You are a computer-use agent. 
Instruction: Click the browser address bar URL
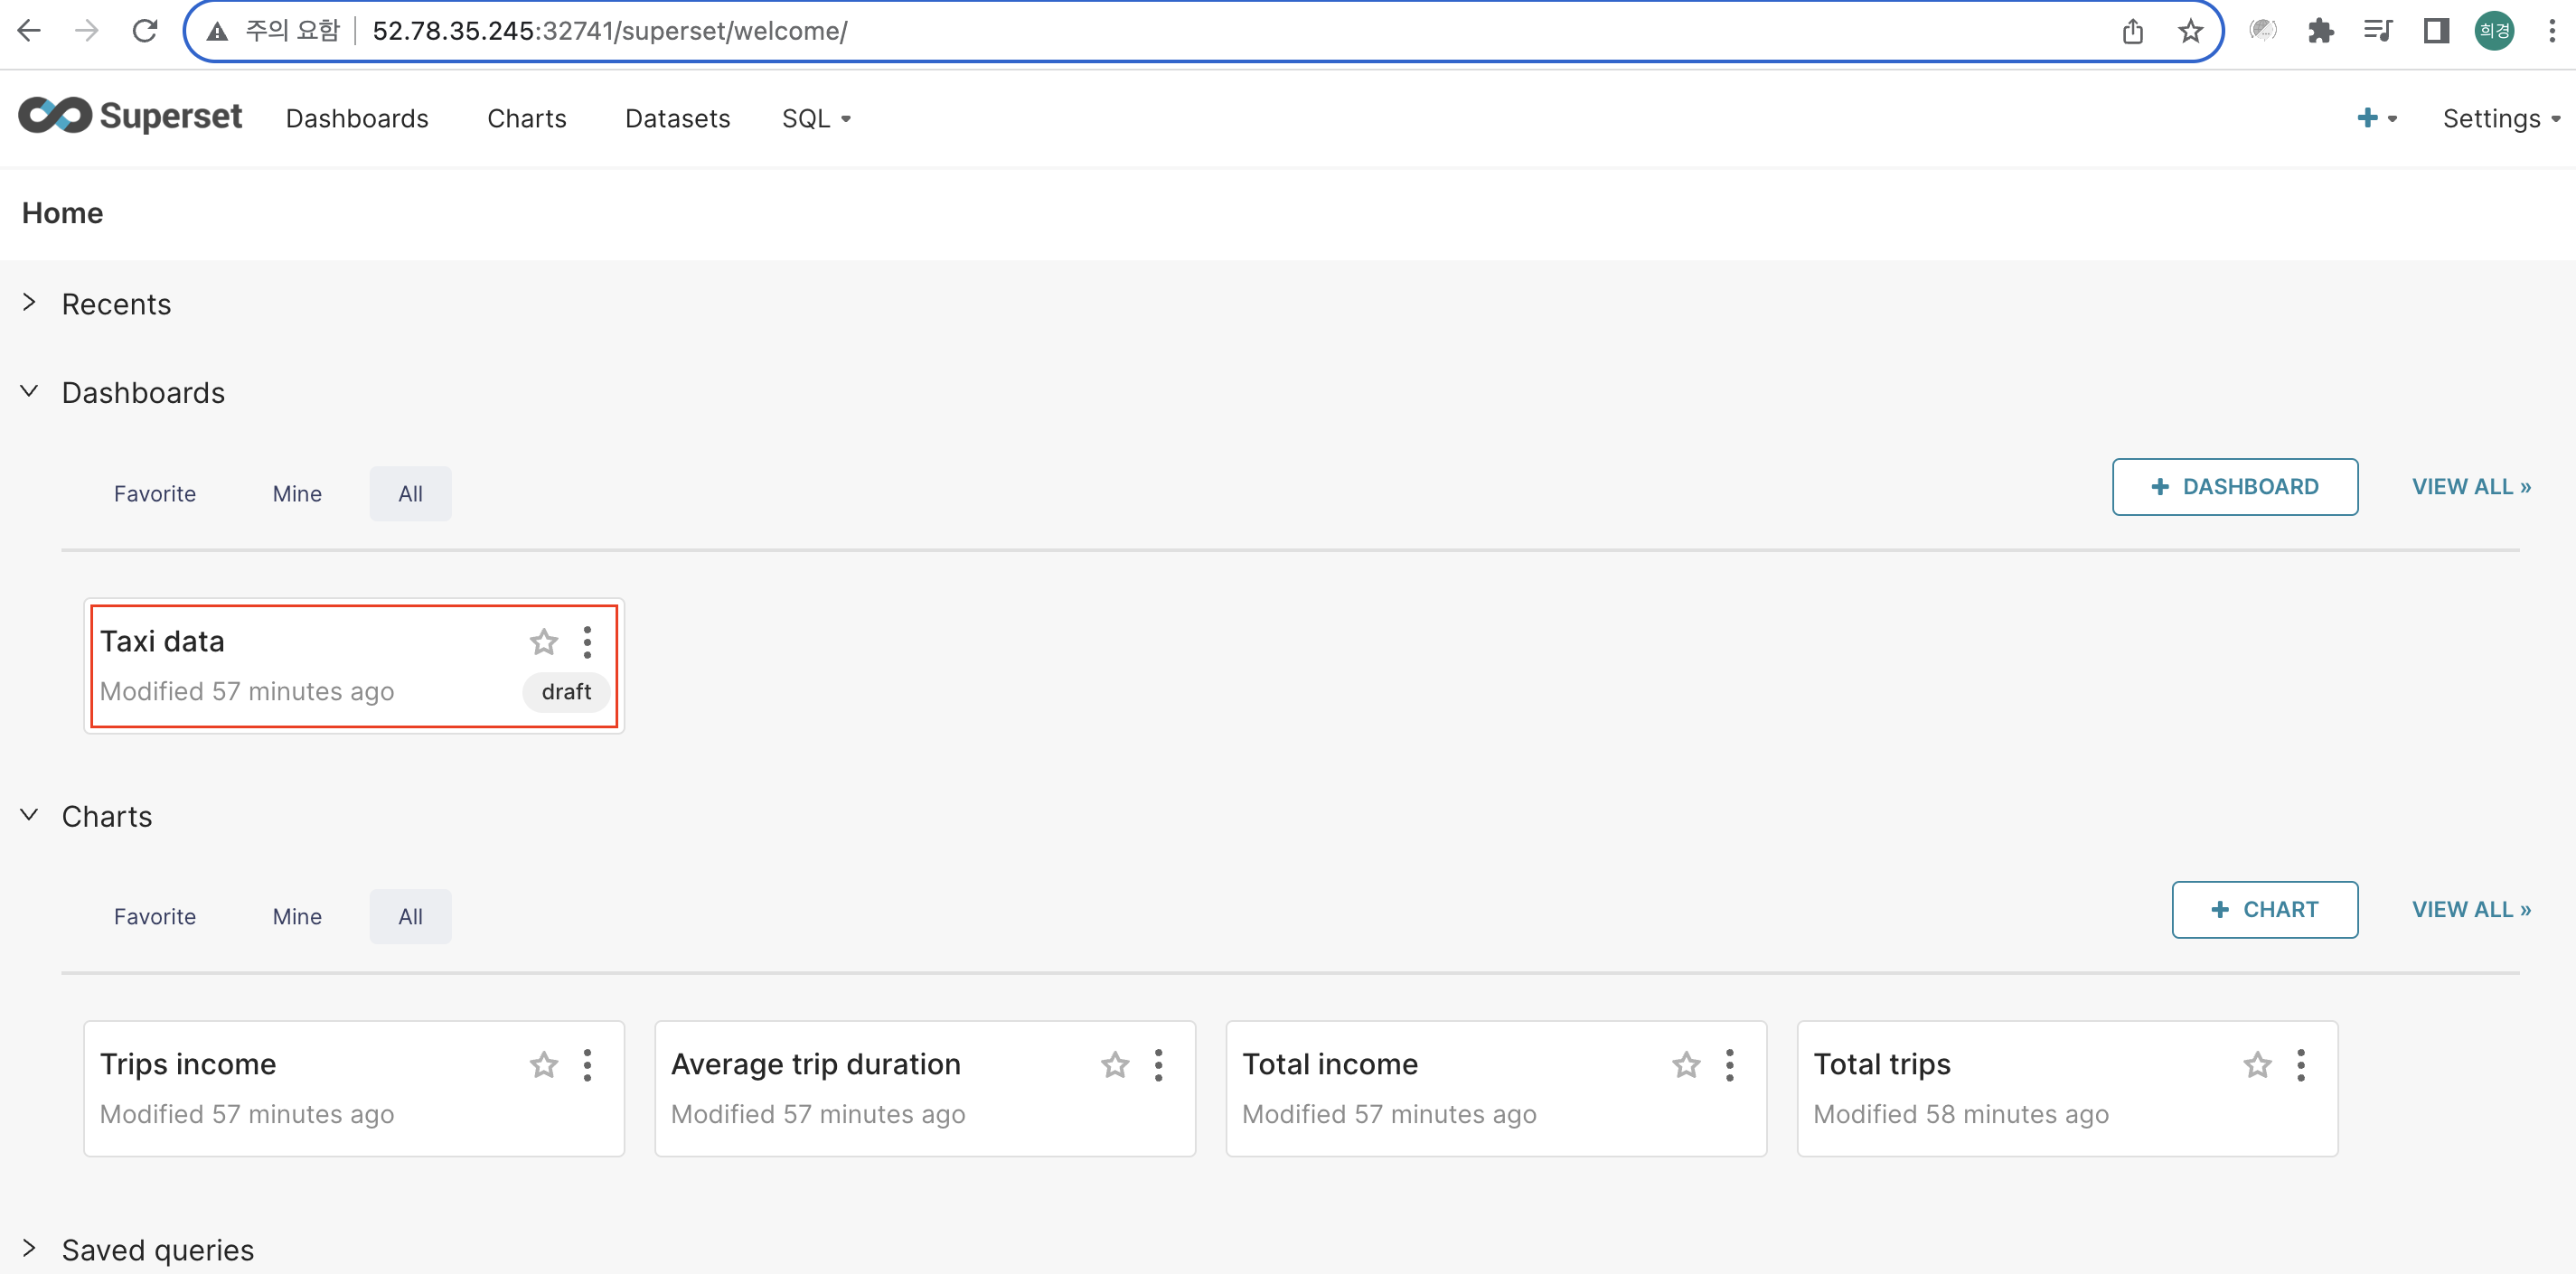610,31
